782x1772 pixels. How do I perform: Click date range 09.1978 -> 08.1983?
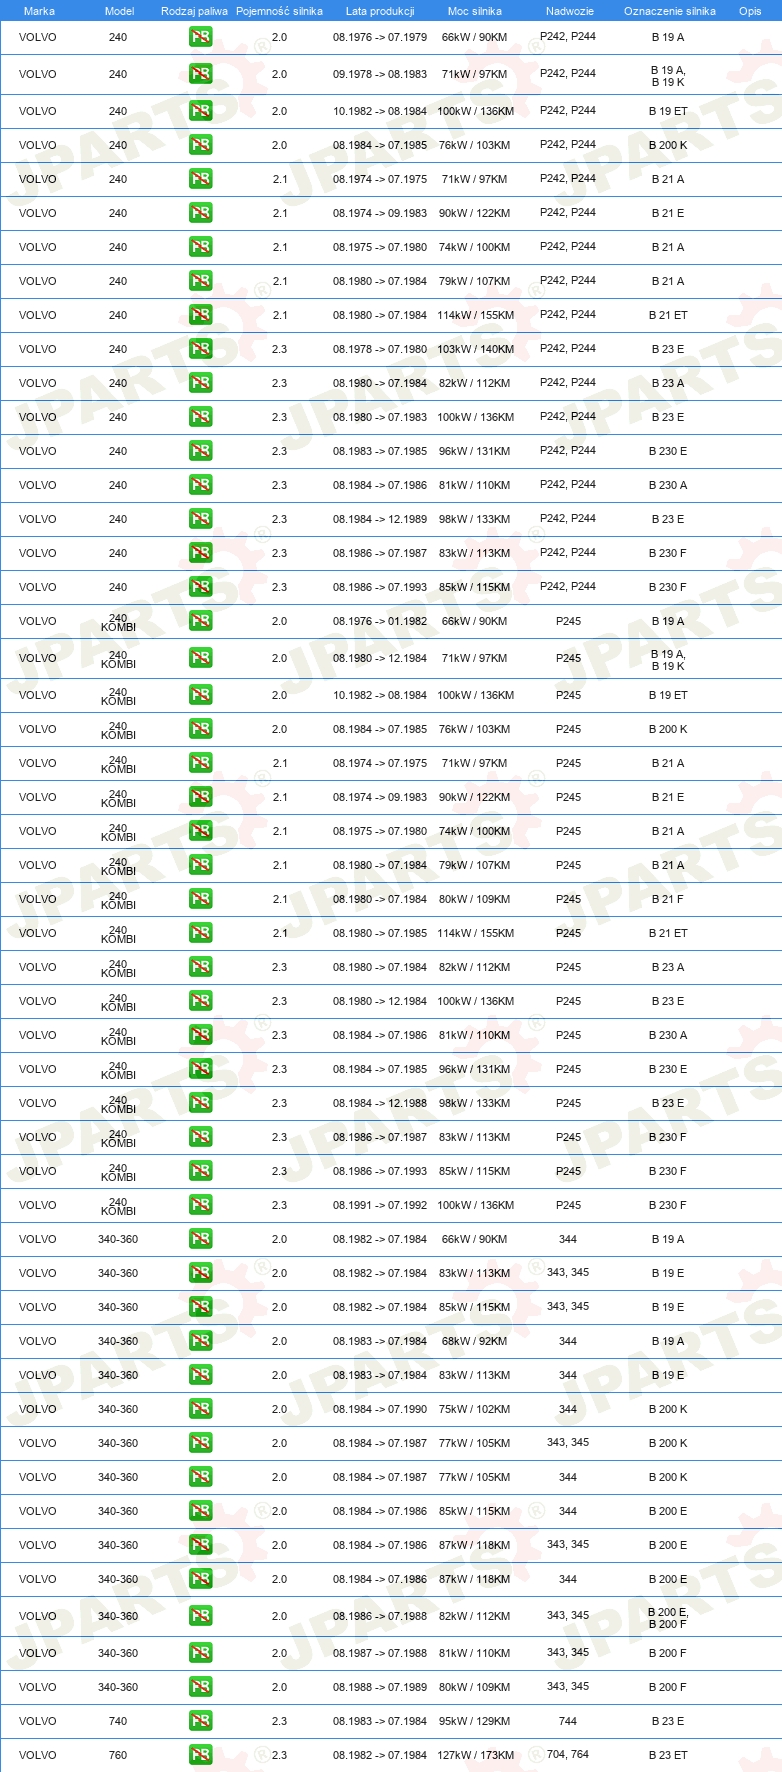380,74
